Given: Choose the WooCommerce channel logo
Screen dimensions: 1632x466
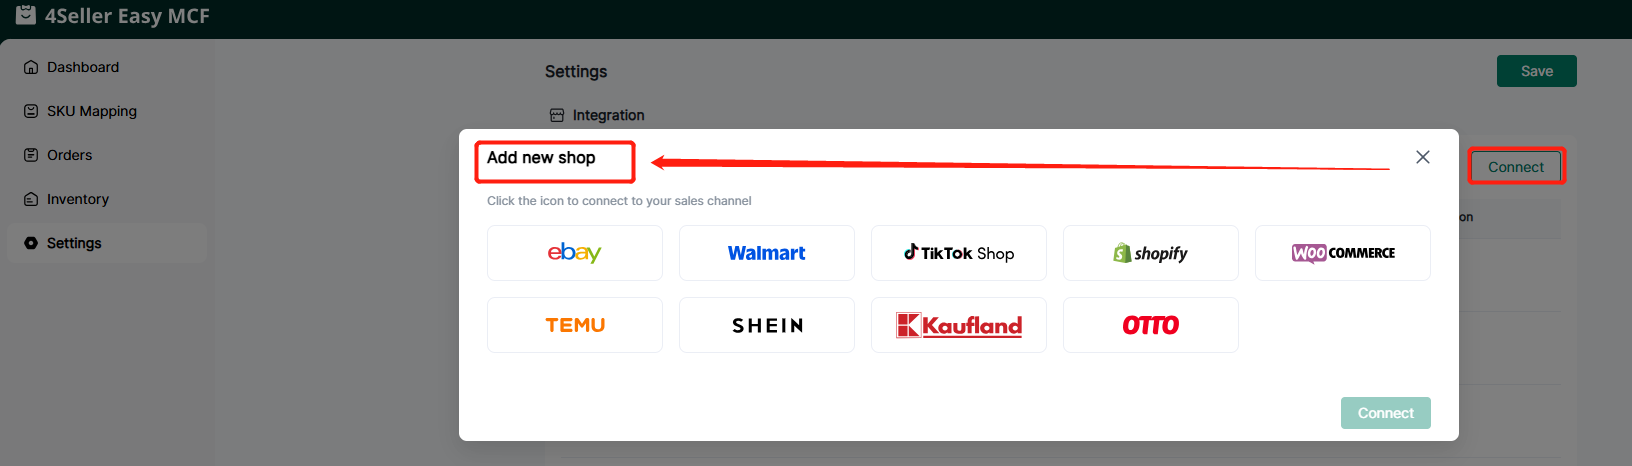Looking at the screenshot, I should click(1342, 253).
